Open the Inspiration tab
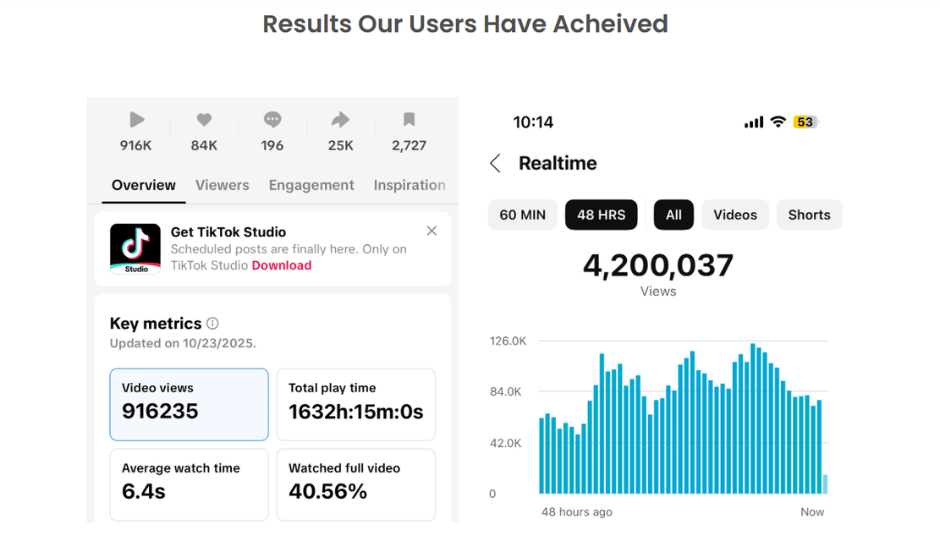 (409, 185)
